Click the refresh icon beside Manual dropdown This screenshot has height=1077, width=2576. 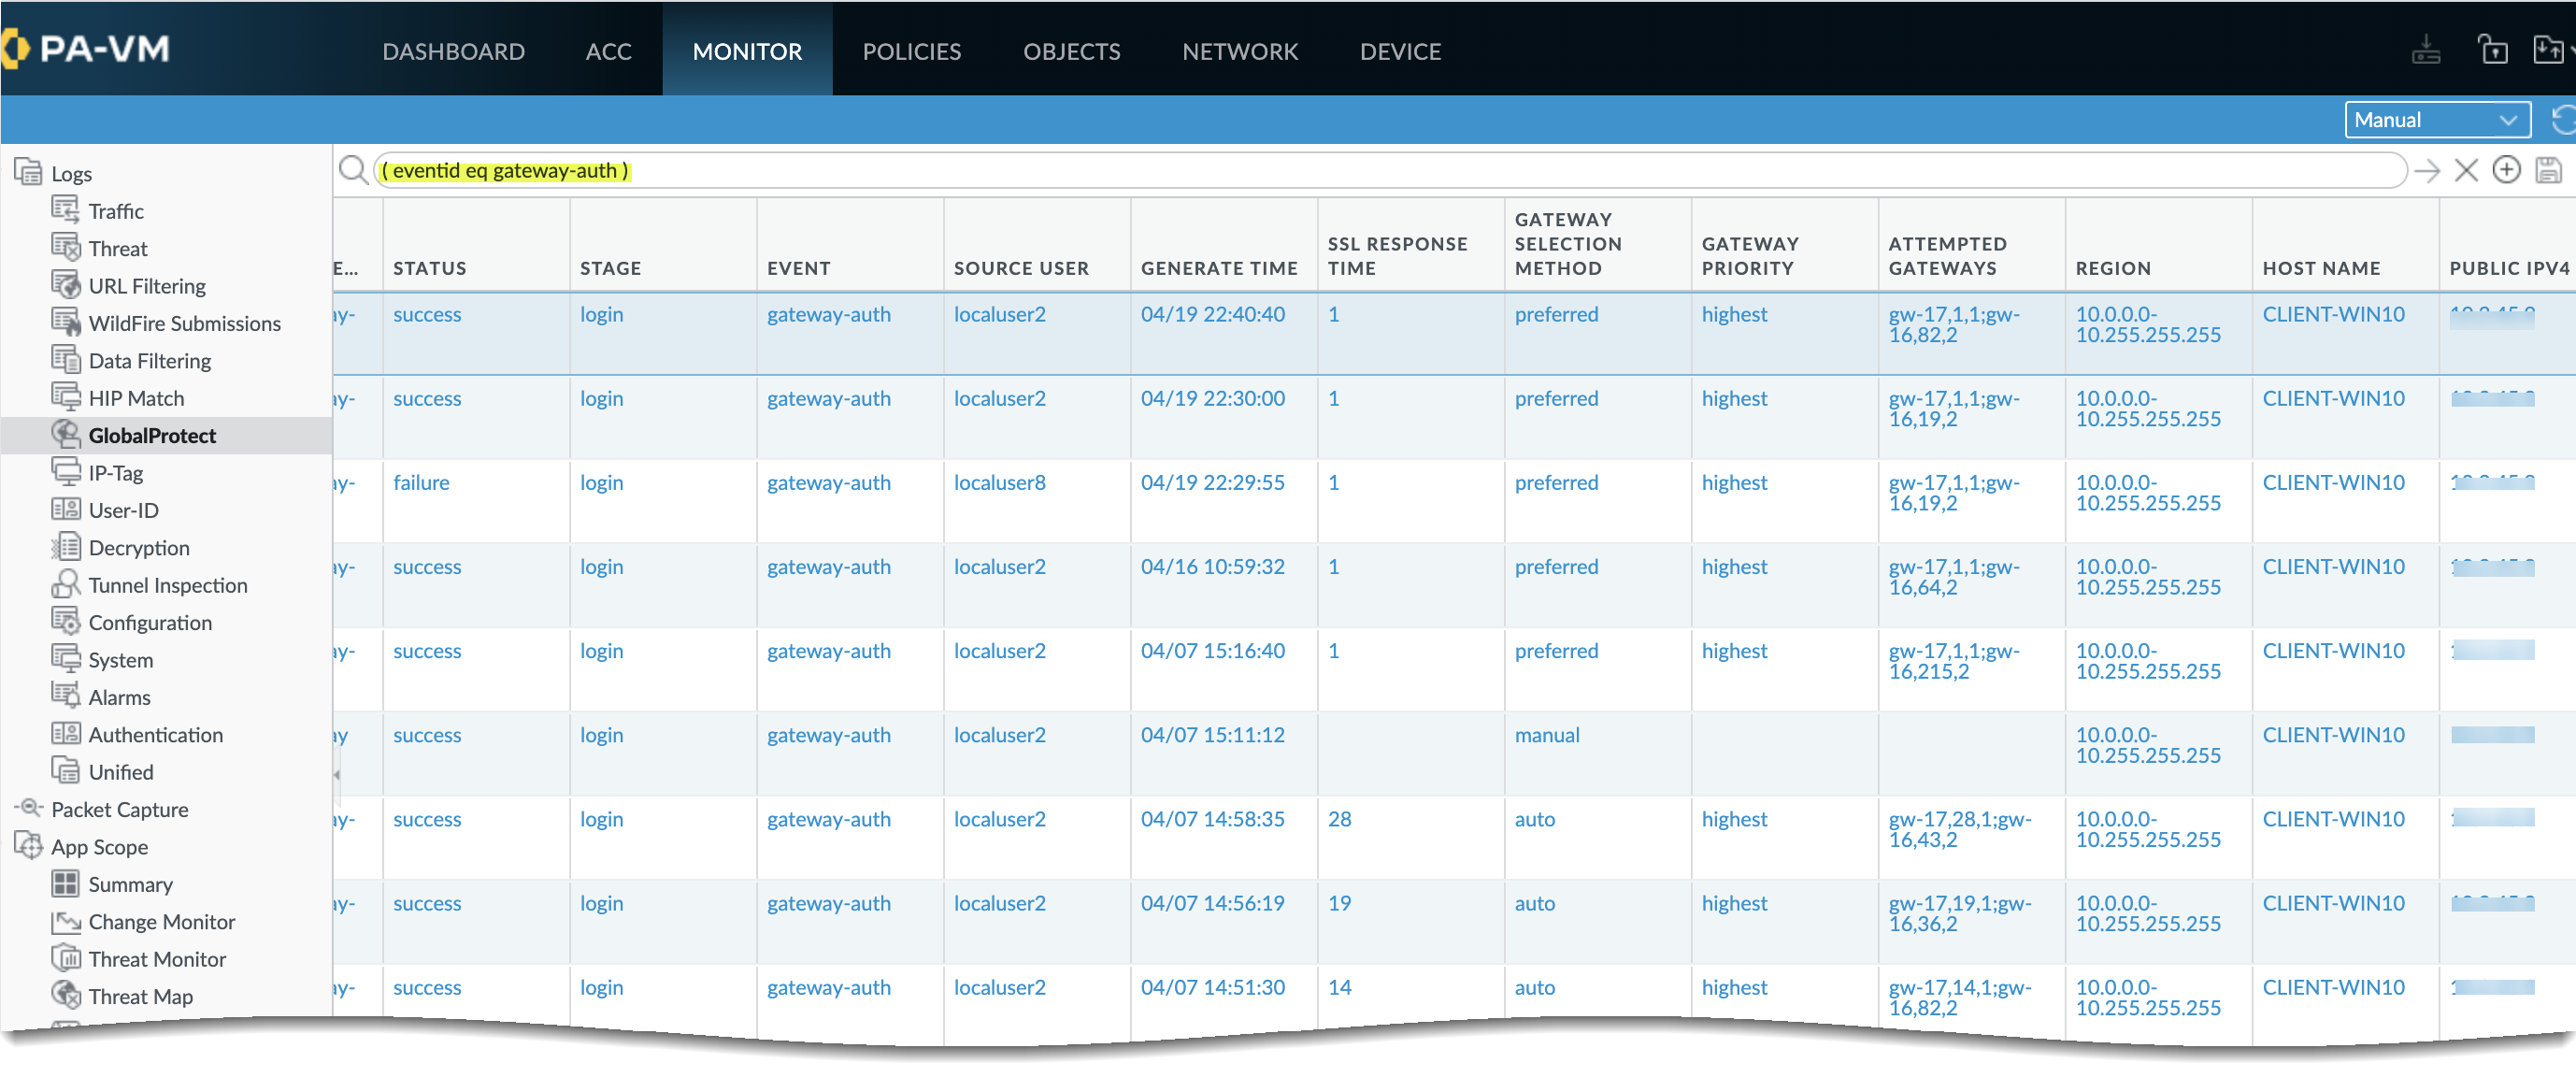(x=2562, y=120)
